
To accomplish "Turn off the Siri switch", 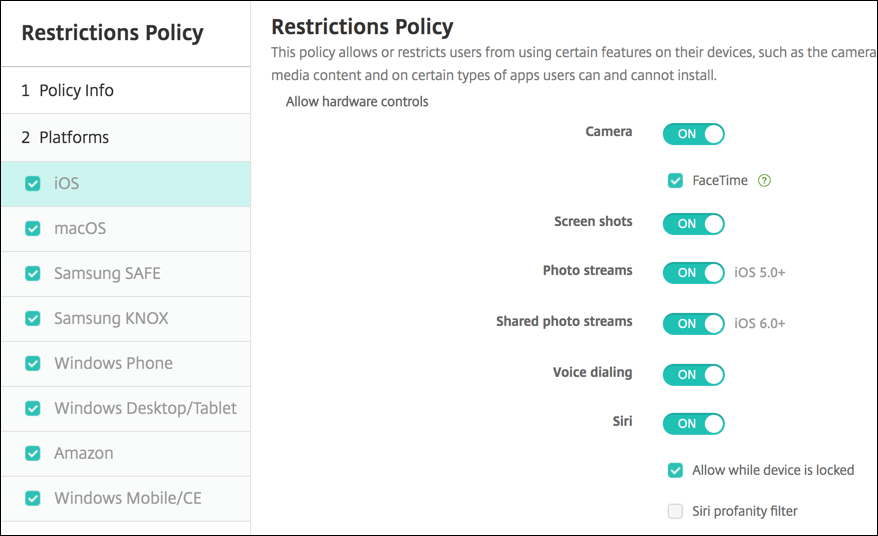I will (x=693, y=423).
